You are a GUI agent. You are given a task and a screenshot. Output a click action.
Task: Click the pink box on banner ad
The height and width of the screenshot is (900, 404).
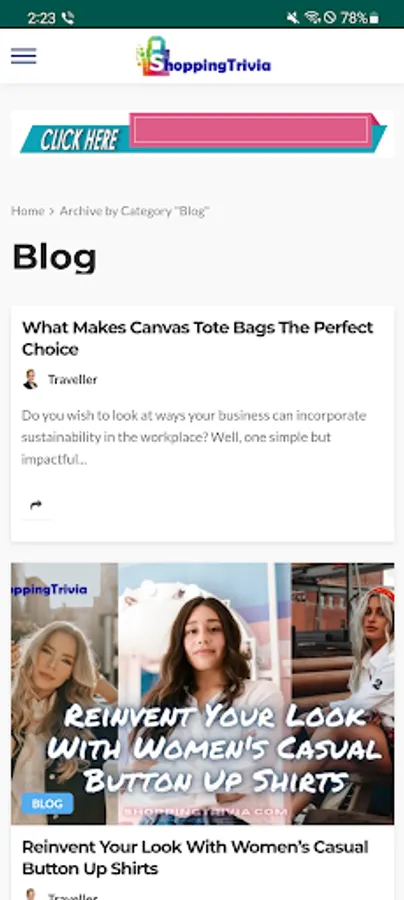coord(251,130)
